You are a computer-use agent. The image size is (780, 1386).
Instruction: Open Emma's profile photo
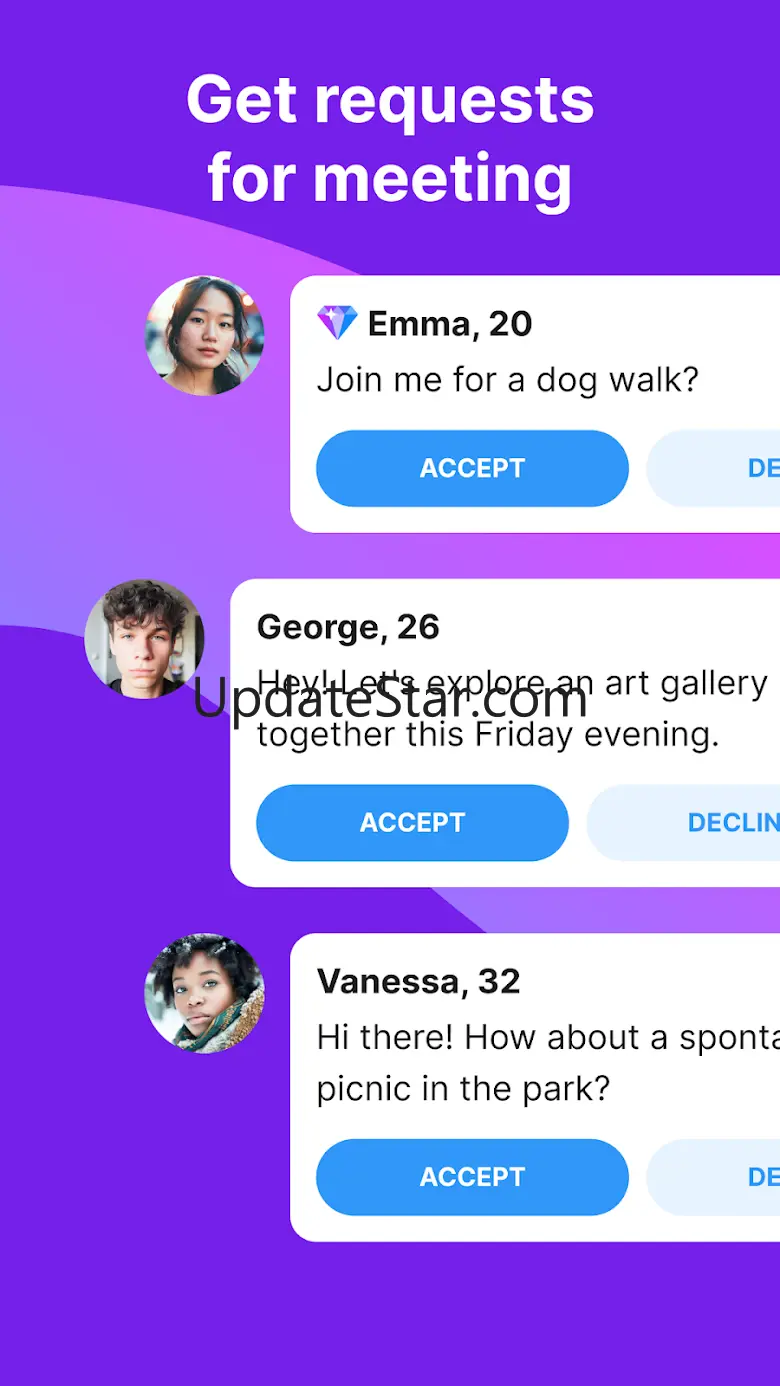click(205, 335)
